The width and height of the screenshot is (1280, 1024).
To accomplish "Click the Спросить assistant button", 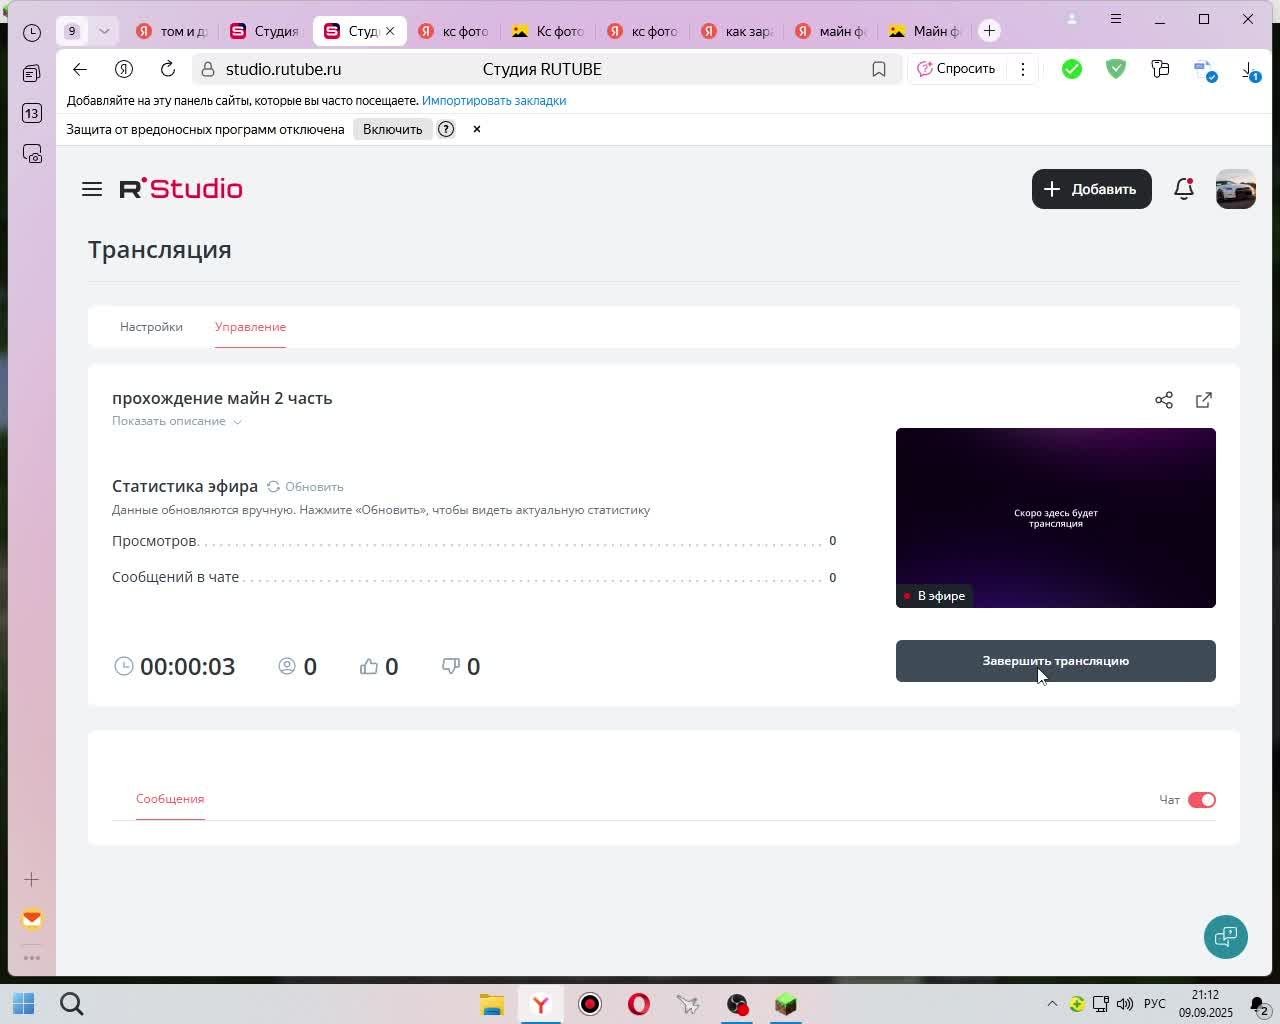I will click(x=957, y=69).
